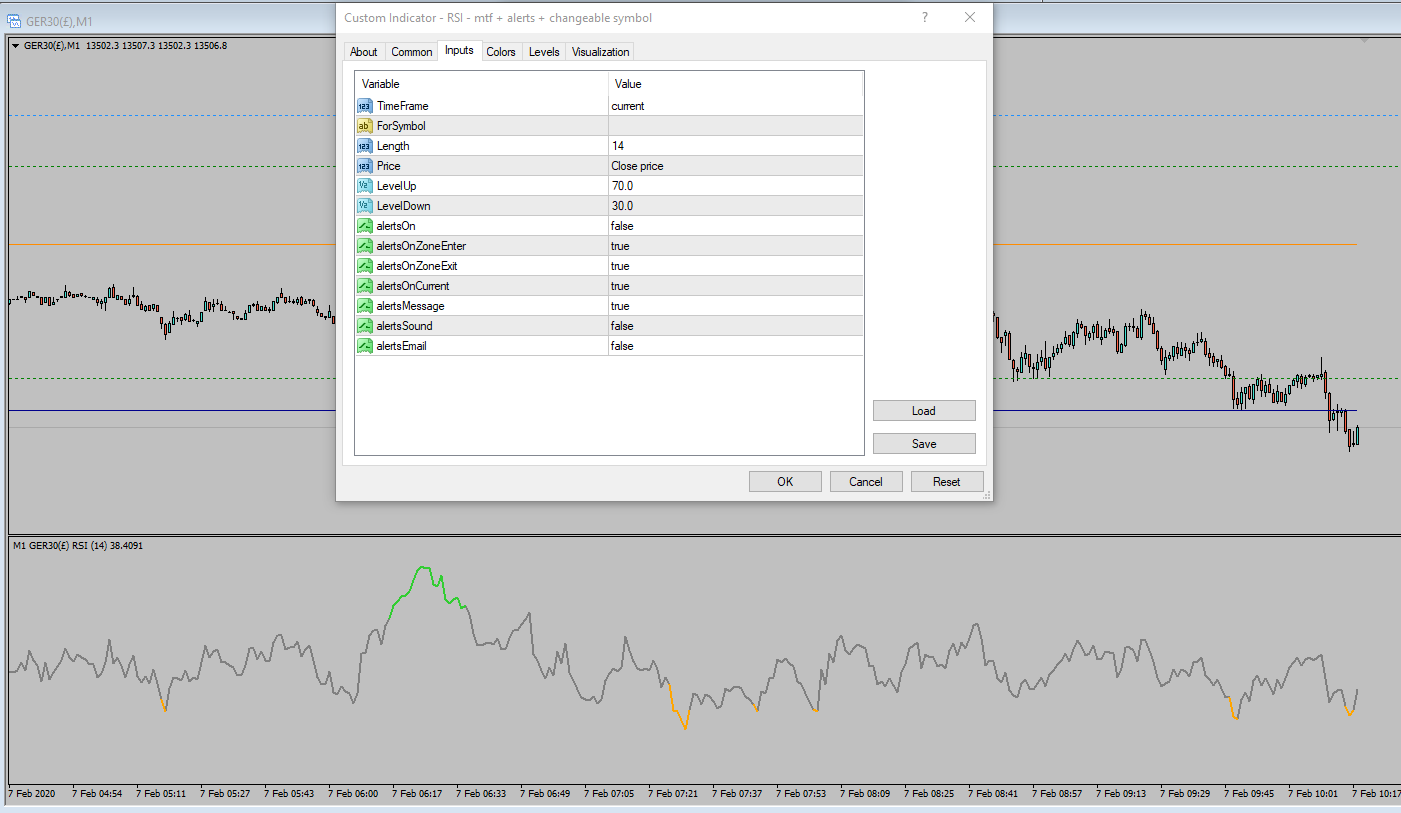
Task: Click the 'alertsSound' variable name
Action: [405, 326]
